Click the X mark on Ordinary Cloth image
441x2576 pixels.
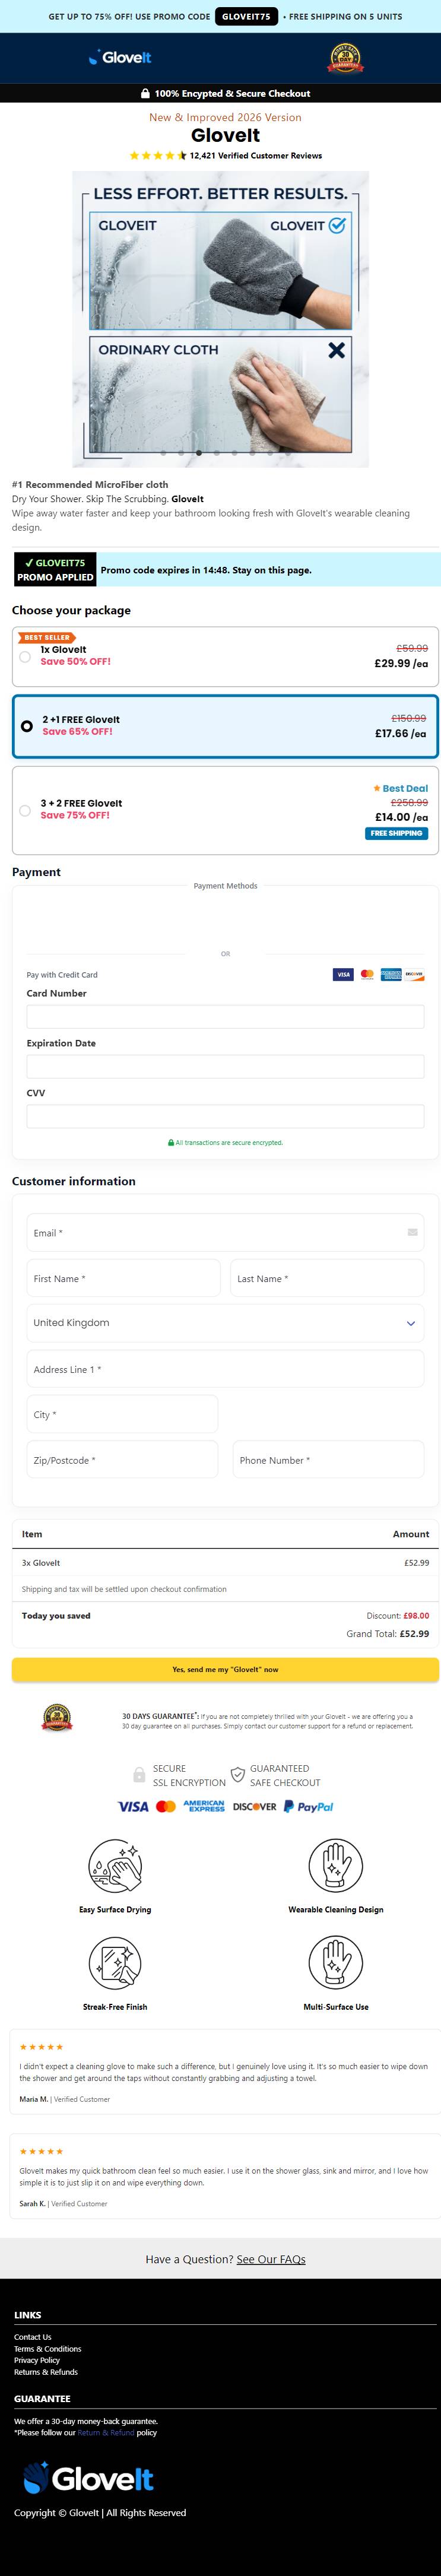click(x=336, y=350)
